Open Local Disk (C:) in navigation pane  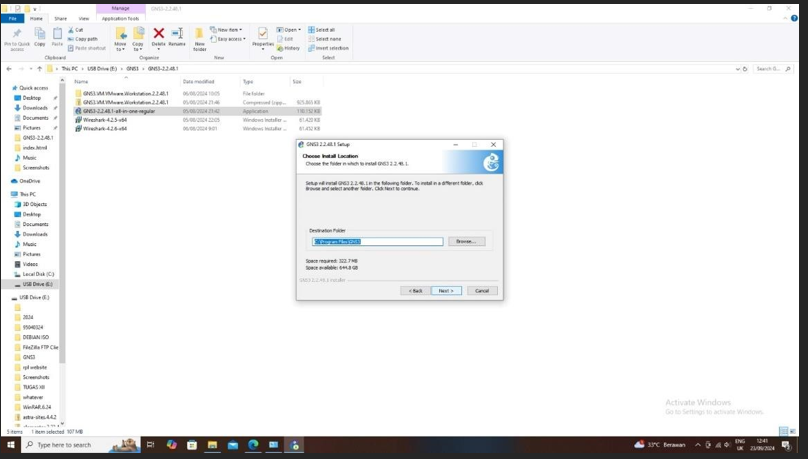coord(38,274)
